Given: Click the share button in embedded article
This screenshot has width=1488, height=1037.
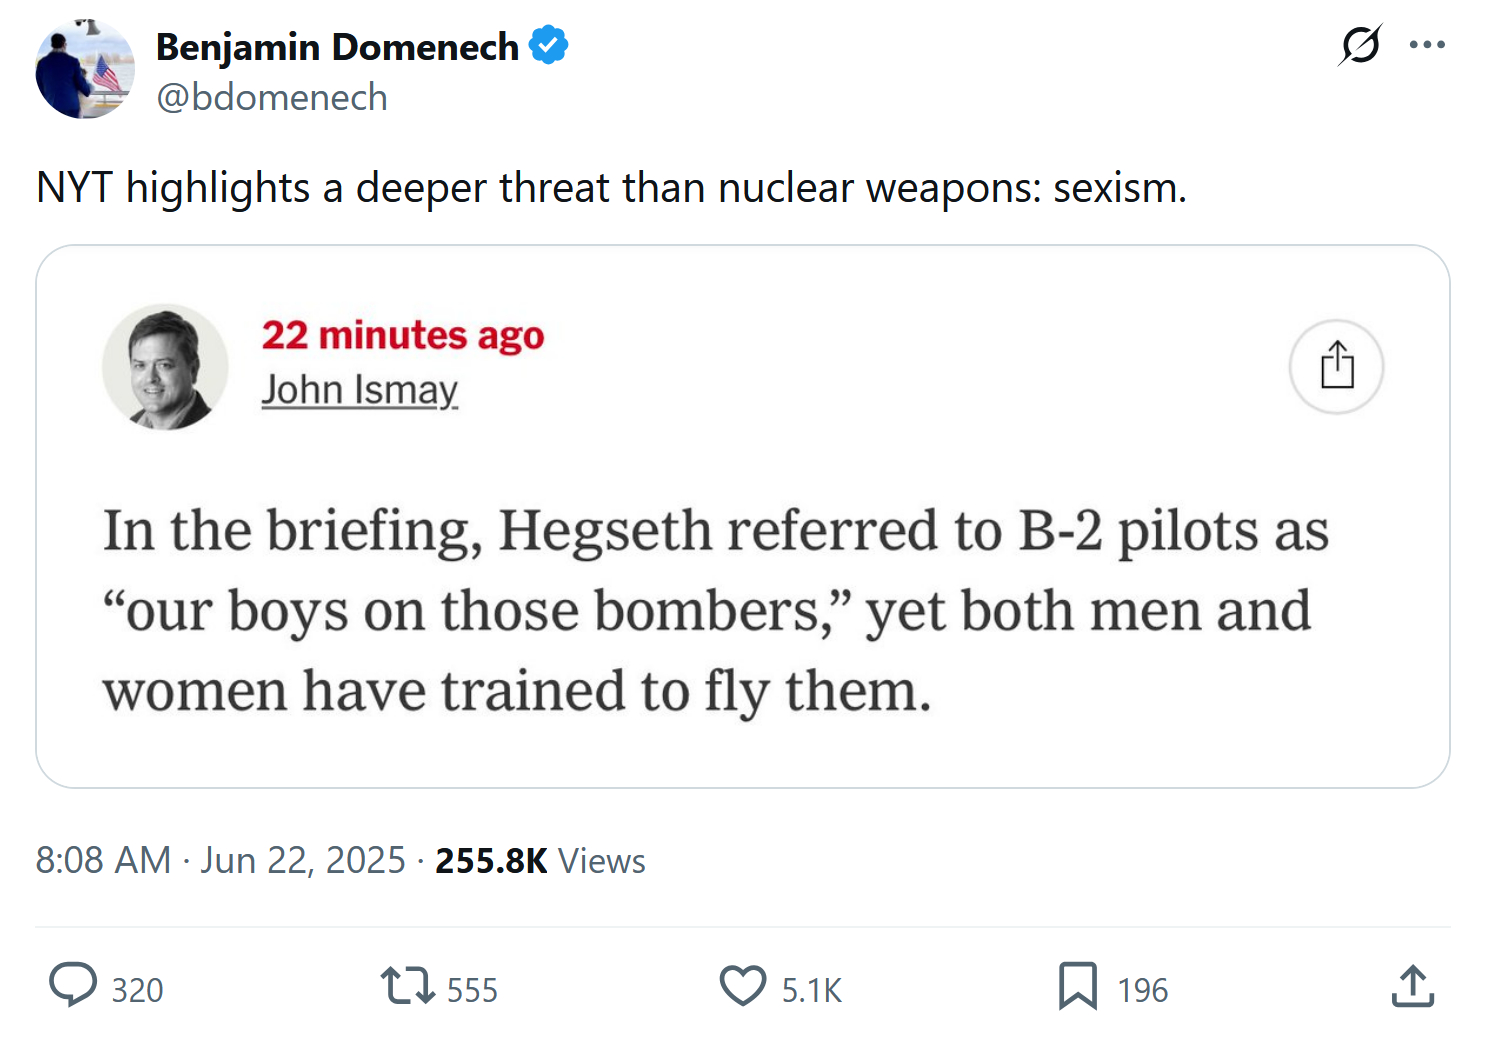Looking at the screenshot, I should [x=1336, y=366].
